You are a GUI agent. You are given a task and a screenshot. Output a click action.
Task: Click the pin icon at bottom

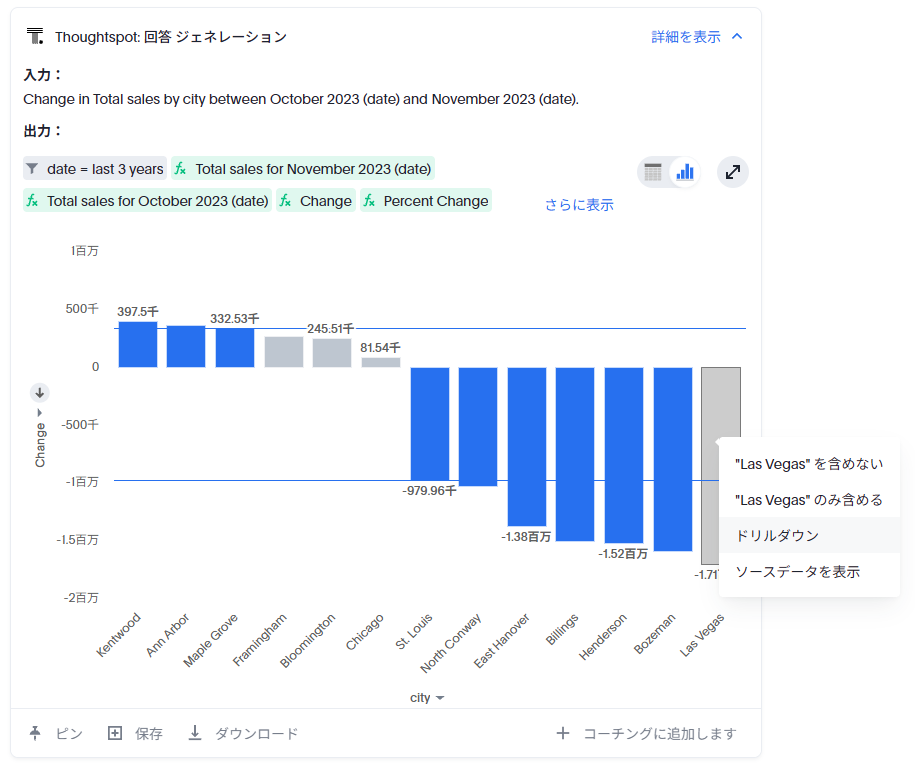point(36,733)
